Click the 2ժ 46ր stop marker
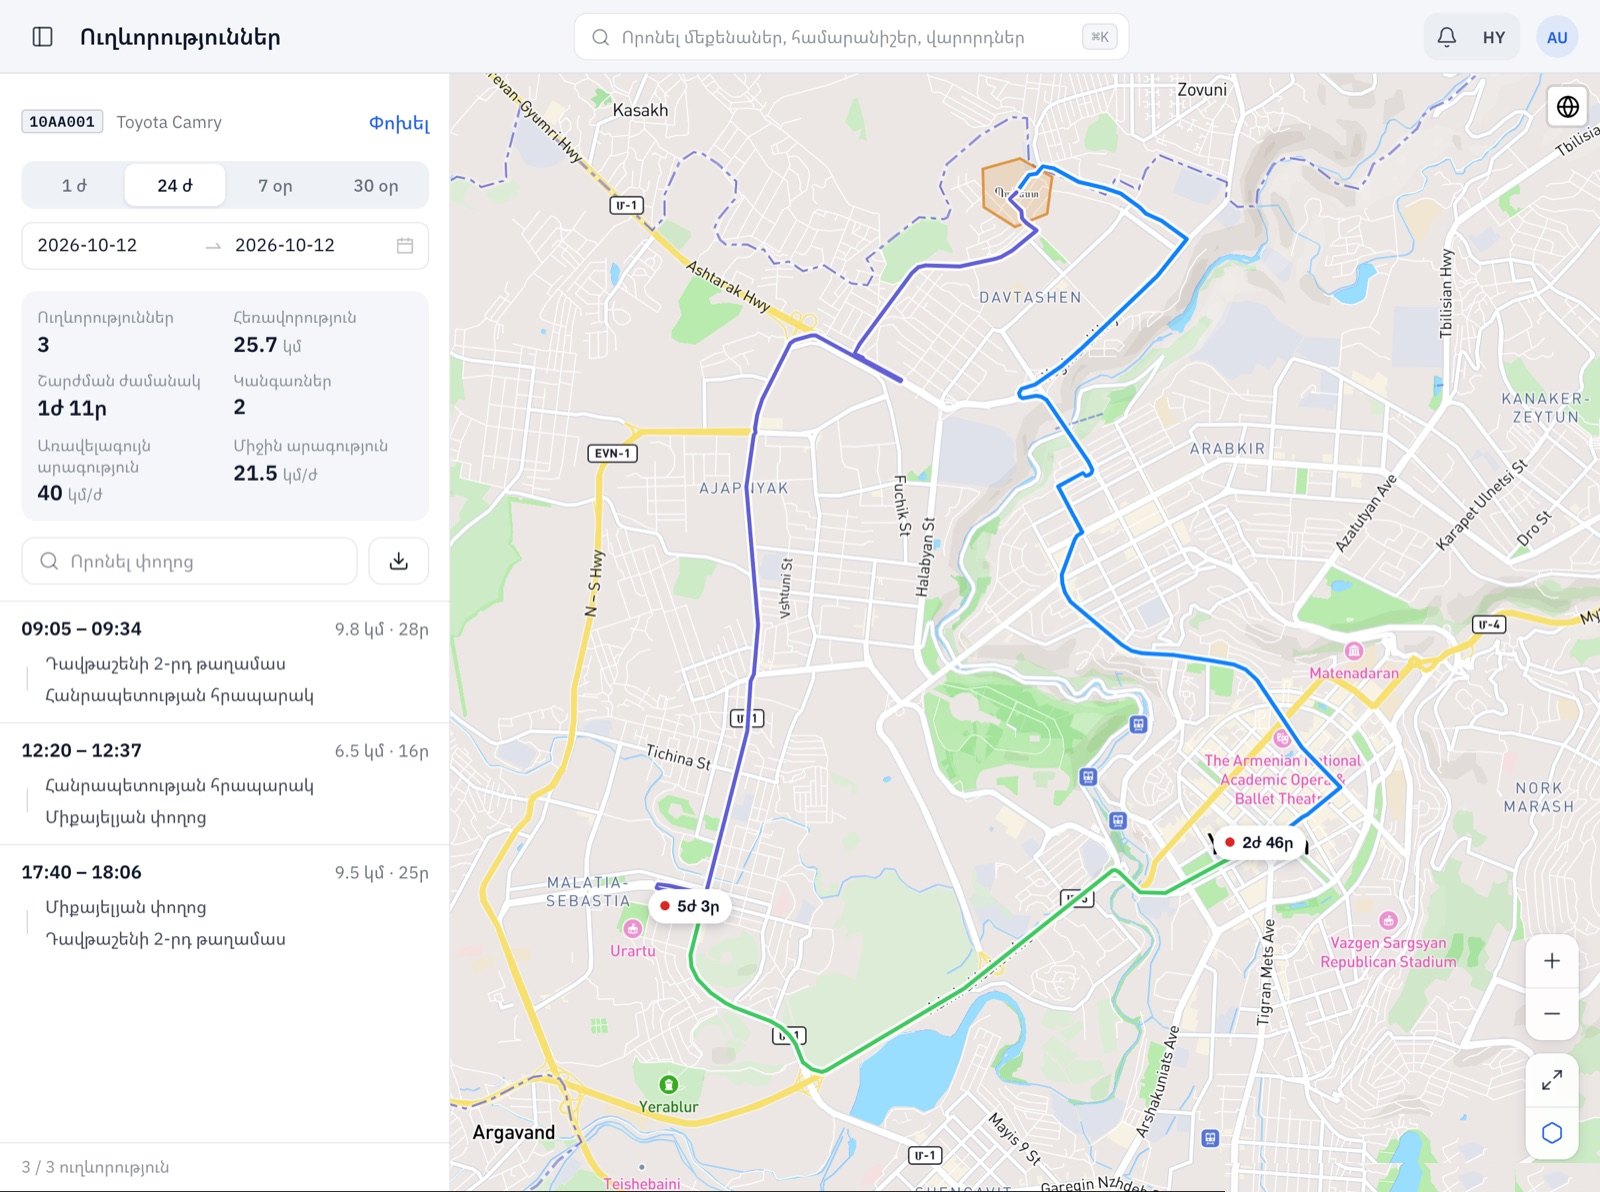Image resolution: width=1600 pixels, height=1192 pixels. (1259, 843)
